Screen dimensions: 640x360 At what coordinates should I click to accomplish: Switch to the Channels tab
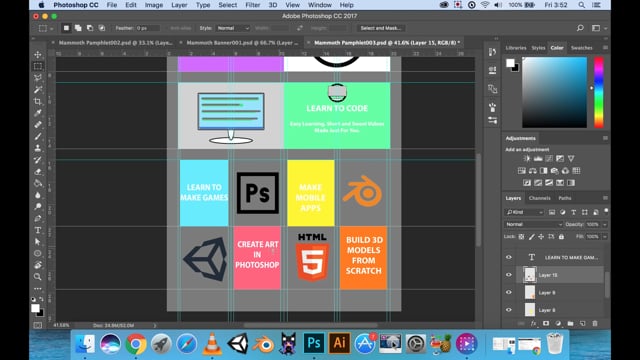coord(540,198)
